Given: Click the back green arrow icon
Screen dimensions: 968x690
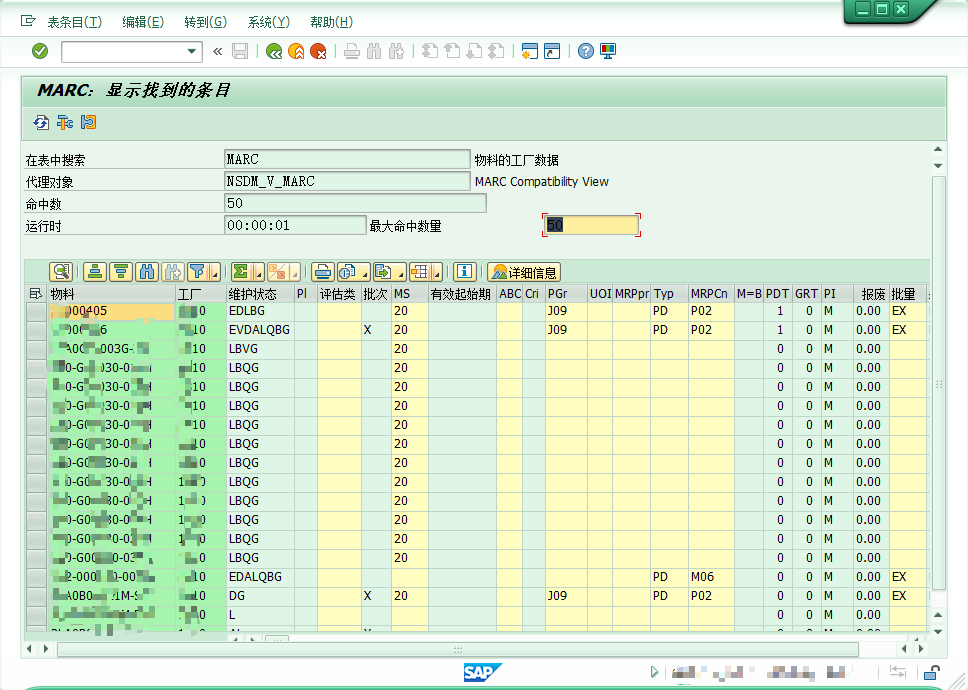Looking at the screenshot, I should (274, 52).
